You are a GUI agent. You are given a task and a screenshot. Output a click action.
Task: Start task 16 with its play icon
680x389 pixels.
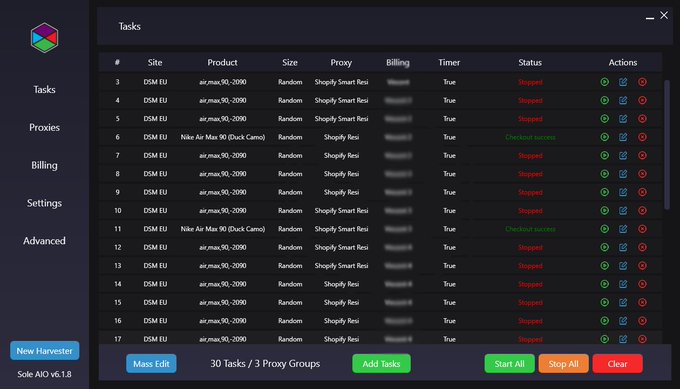pos(605,321)
